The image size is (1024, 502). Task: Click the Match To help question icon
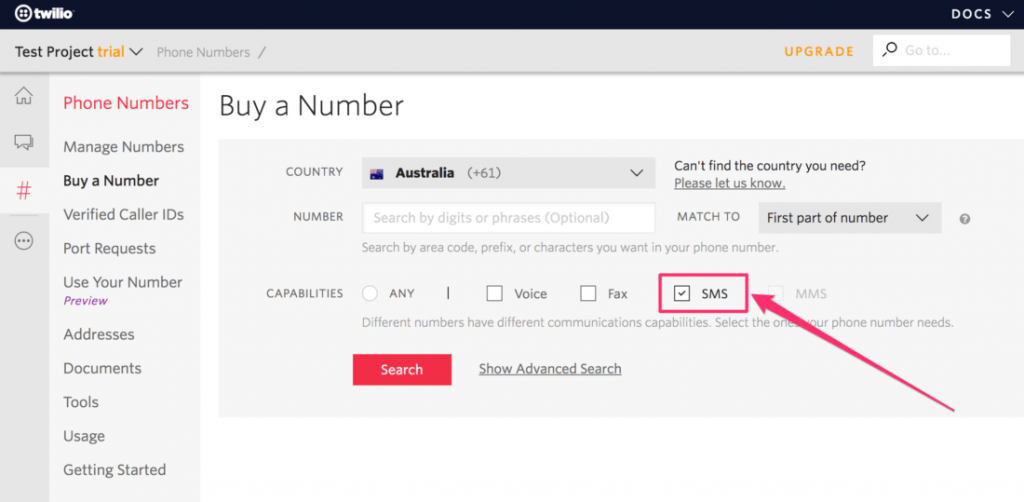(x=965, y=219)
